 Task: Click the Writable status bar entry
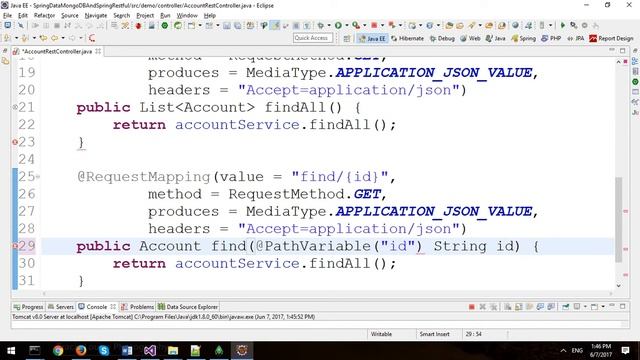(381, 334)
